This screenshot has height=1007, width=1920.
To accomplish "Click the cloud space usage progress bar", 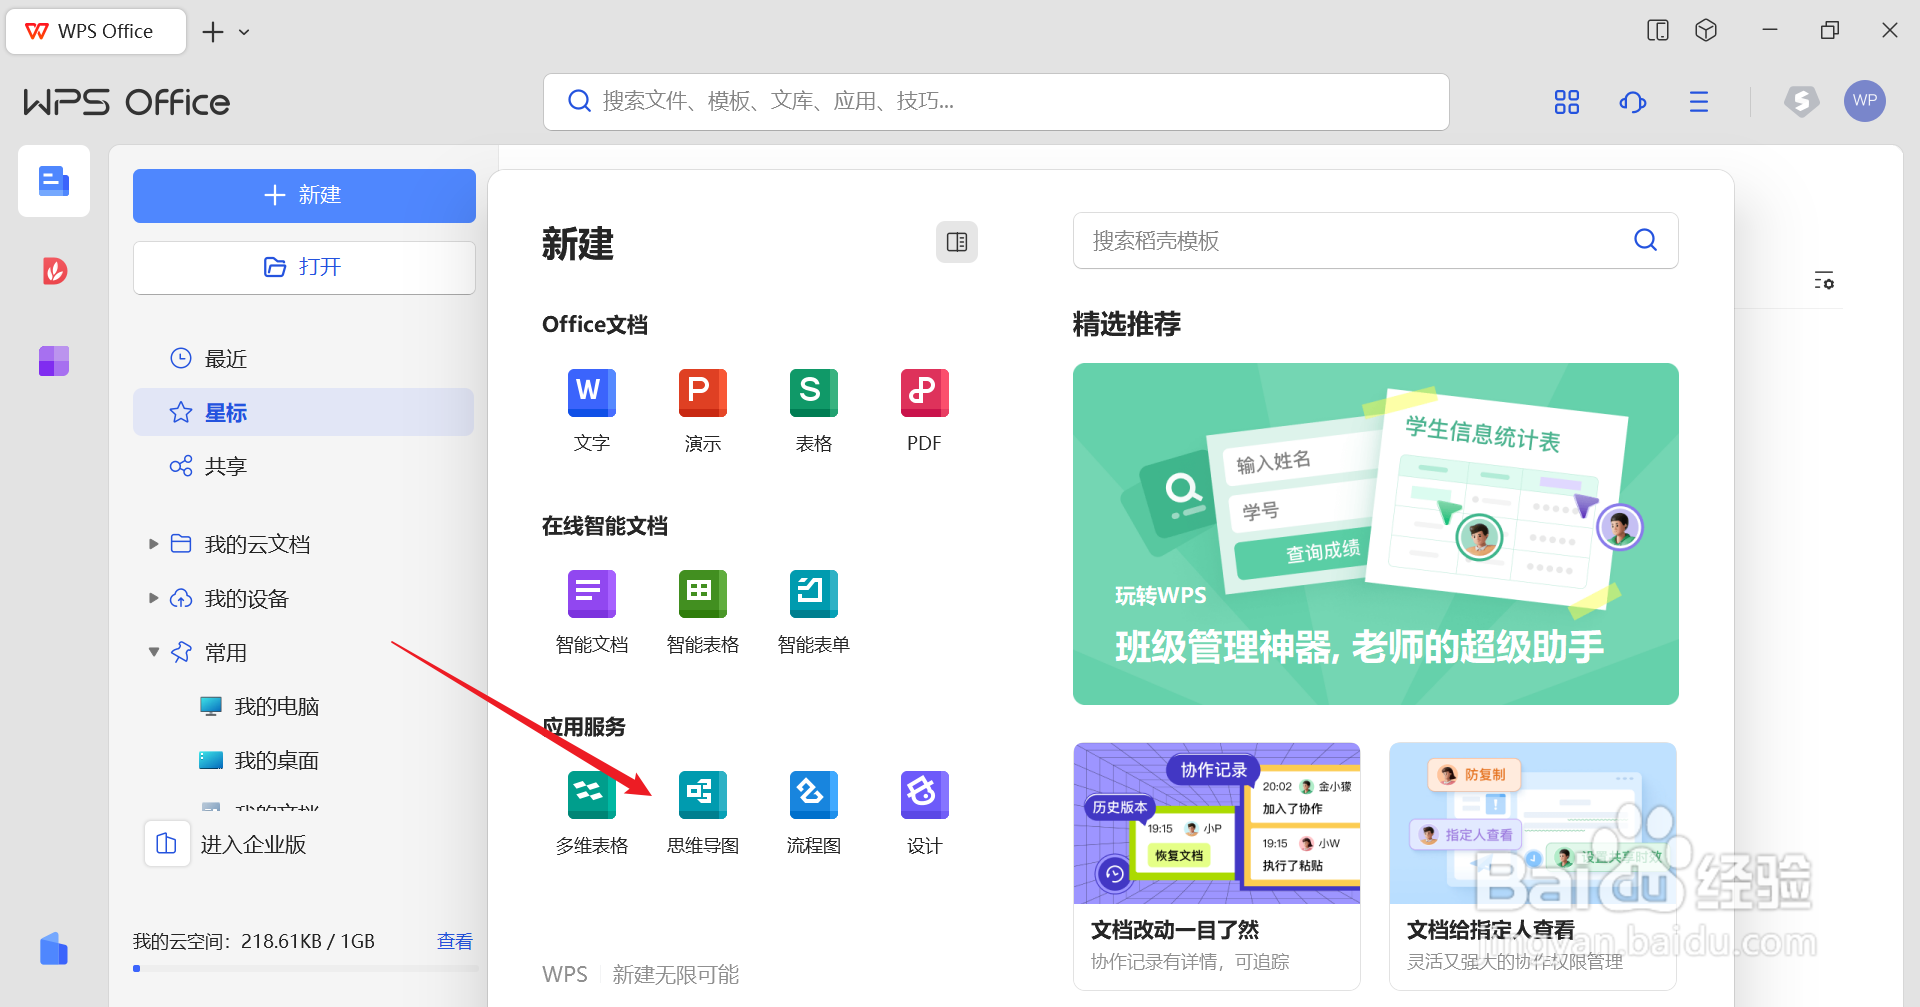I will click(304, 968).
